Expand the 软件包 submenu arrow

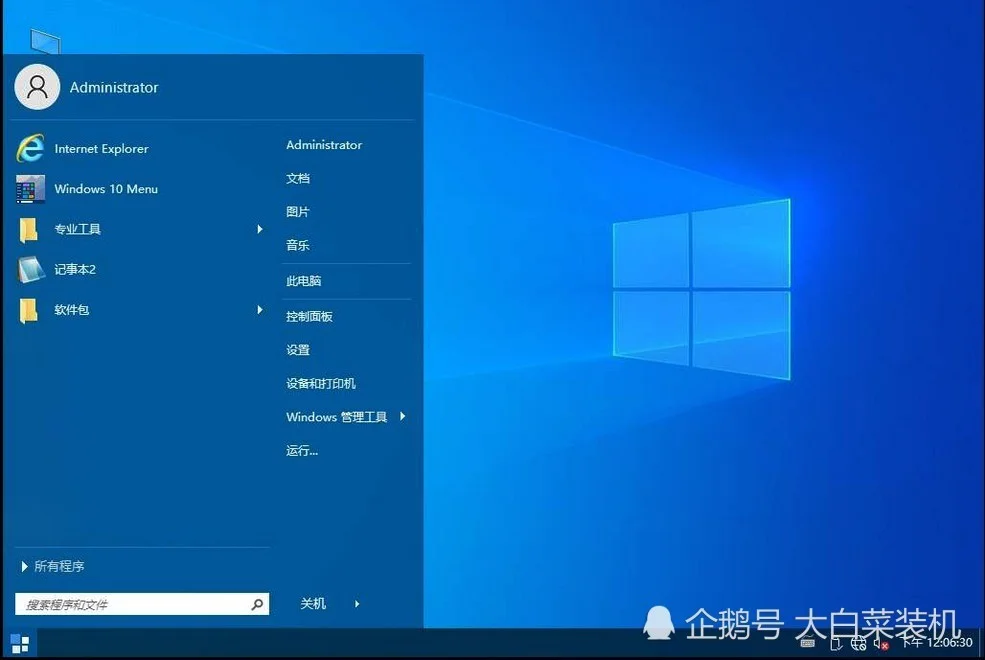pos(259,310)
